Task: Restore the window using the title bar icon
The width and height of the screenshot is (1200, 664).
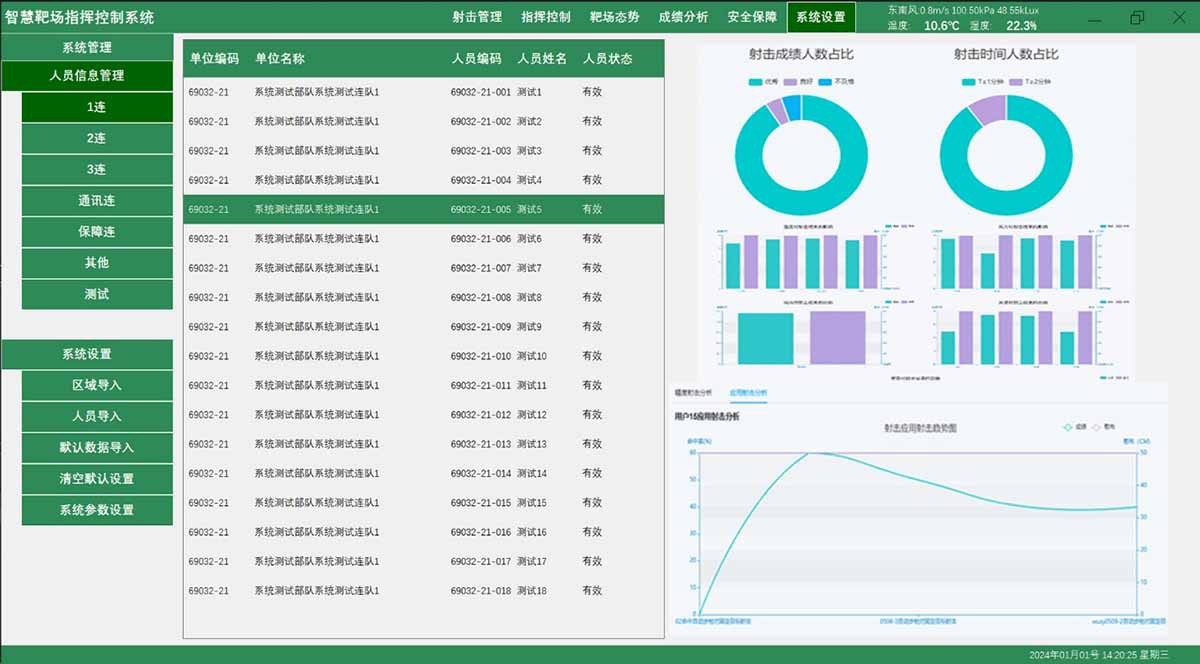Action: click(1137, 17)
